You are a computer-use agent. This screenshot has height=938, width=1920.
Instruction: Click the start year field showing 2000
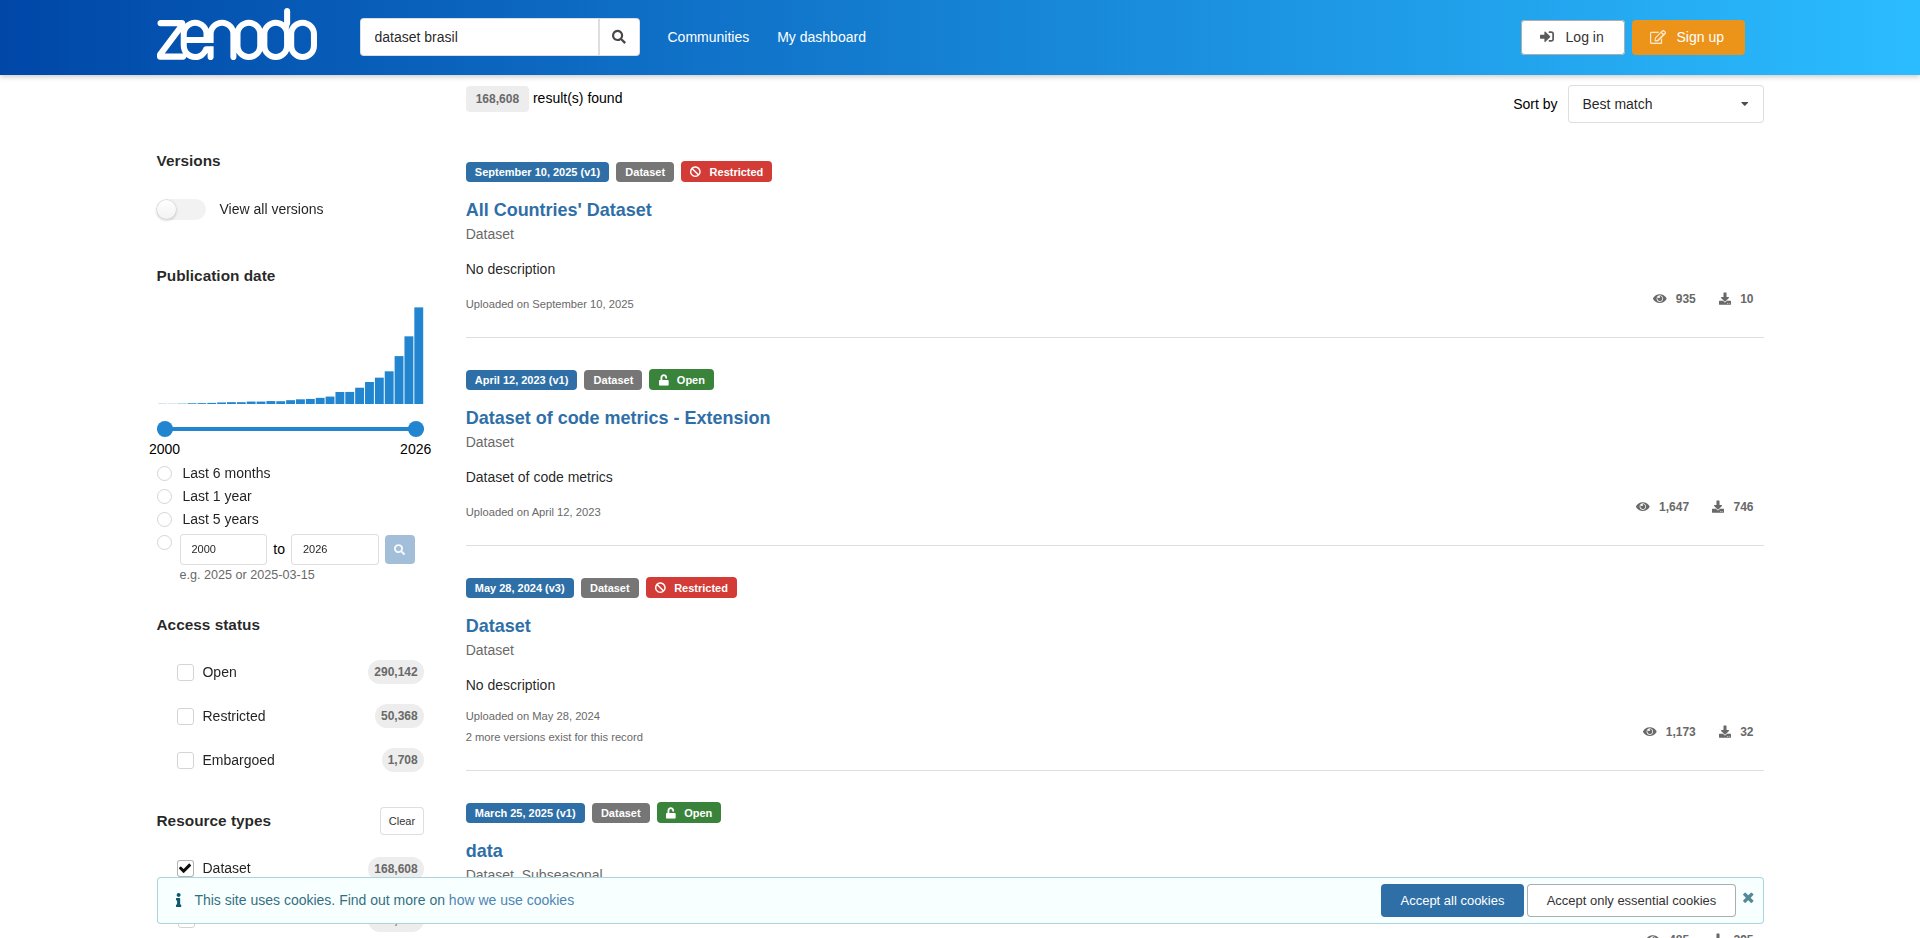(223, 549)
